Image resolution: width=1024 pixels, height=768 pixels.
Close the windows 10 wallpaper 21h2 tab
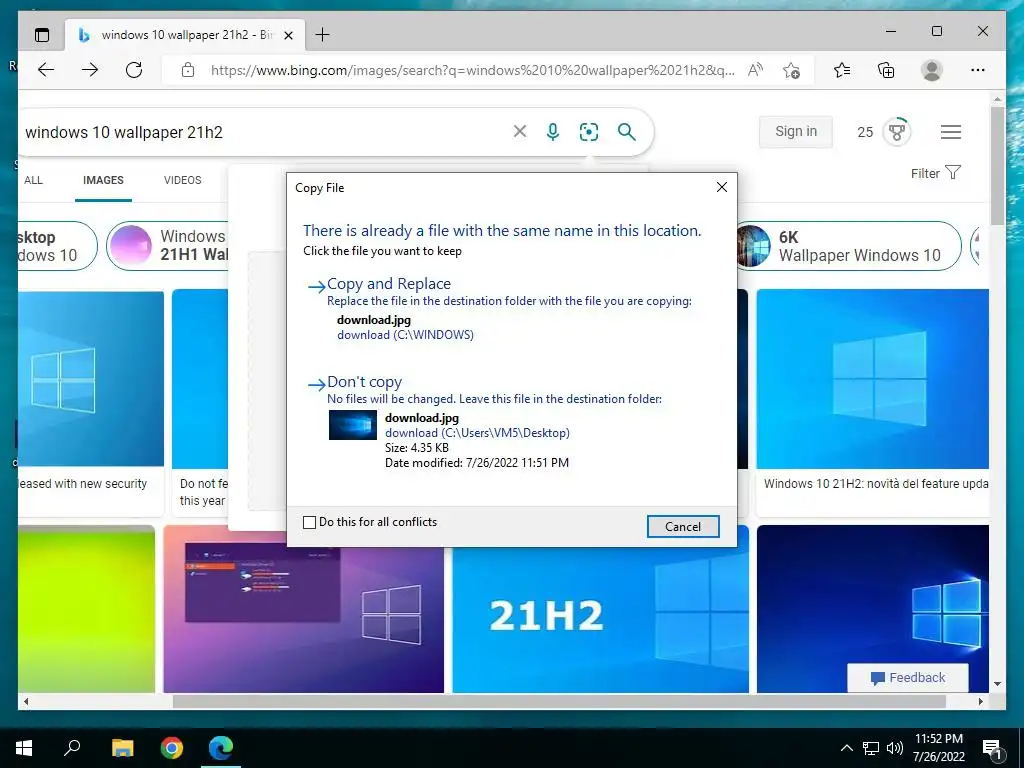point(288,35)
